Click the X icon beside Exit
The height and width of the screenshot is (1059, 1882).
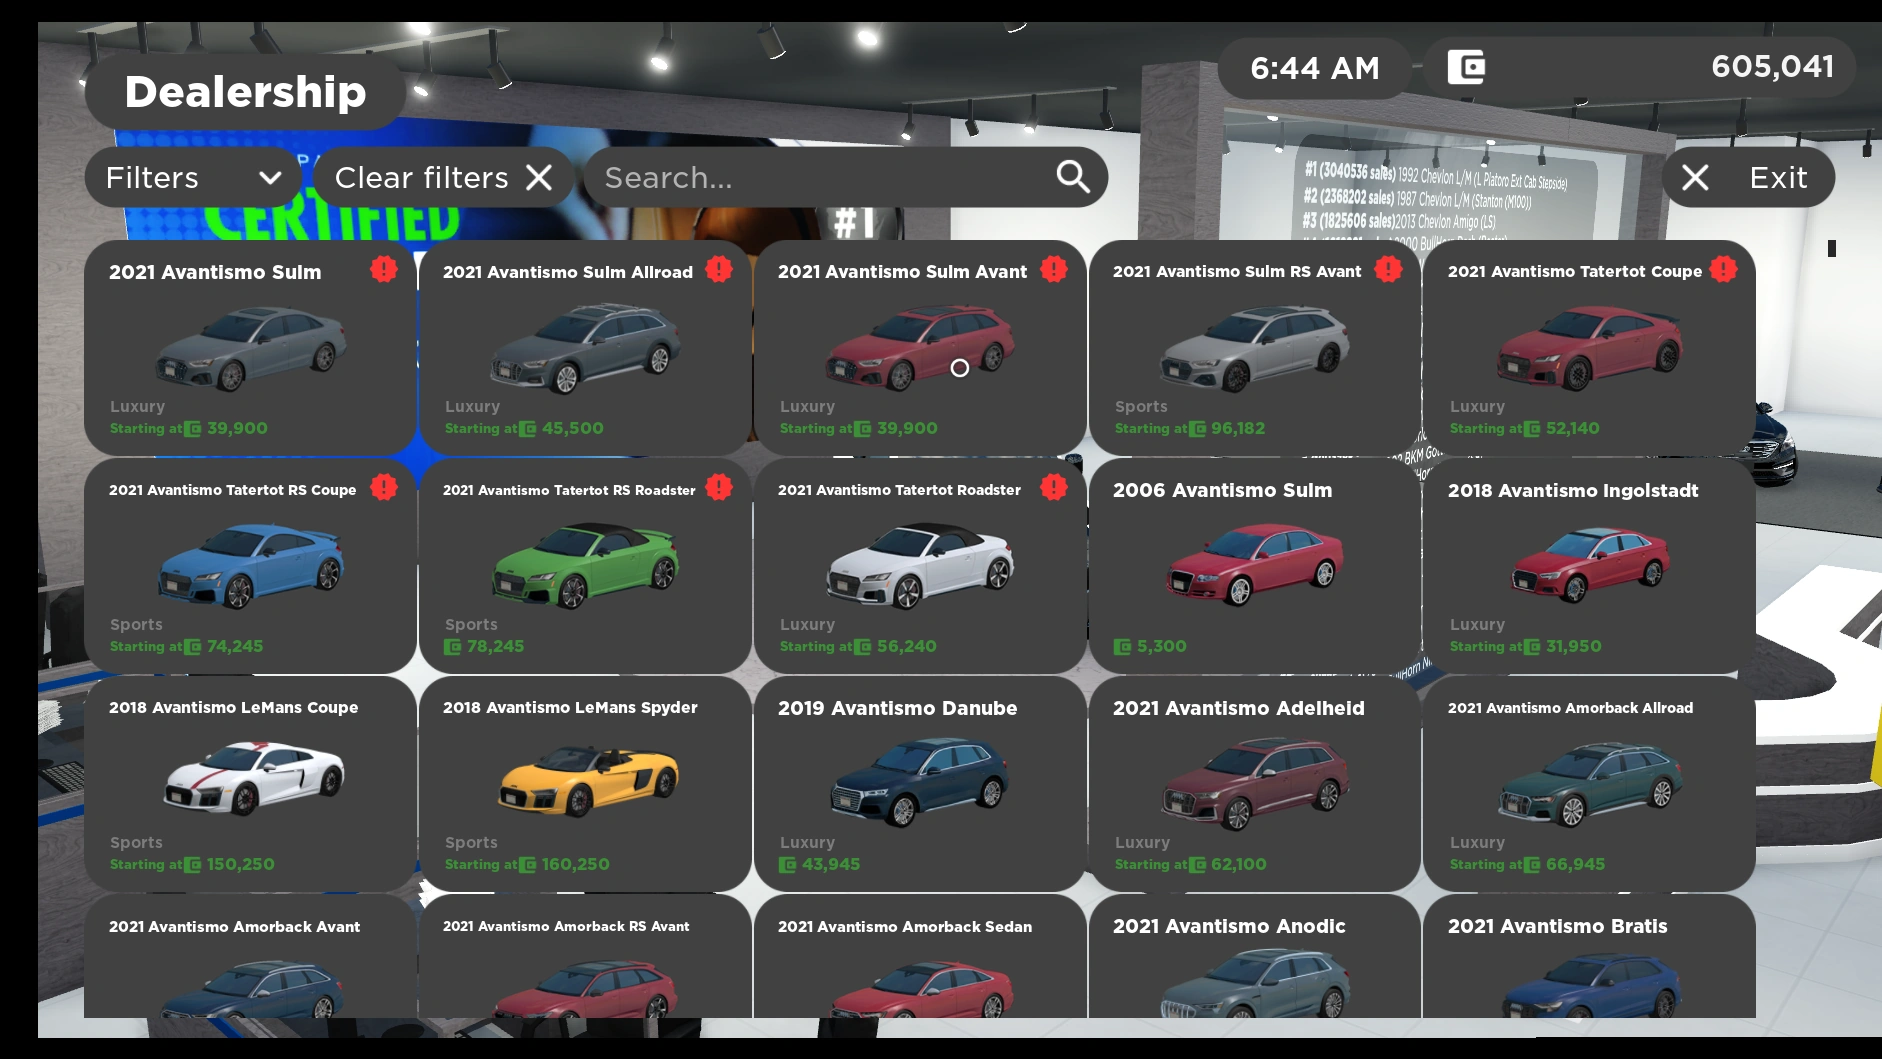point(1695,177)
